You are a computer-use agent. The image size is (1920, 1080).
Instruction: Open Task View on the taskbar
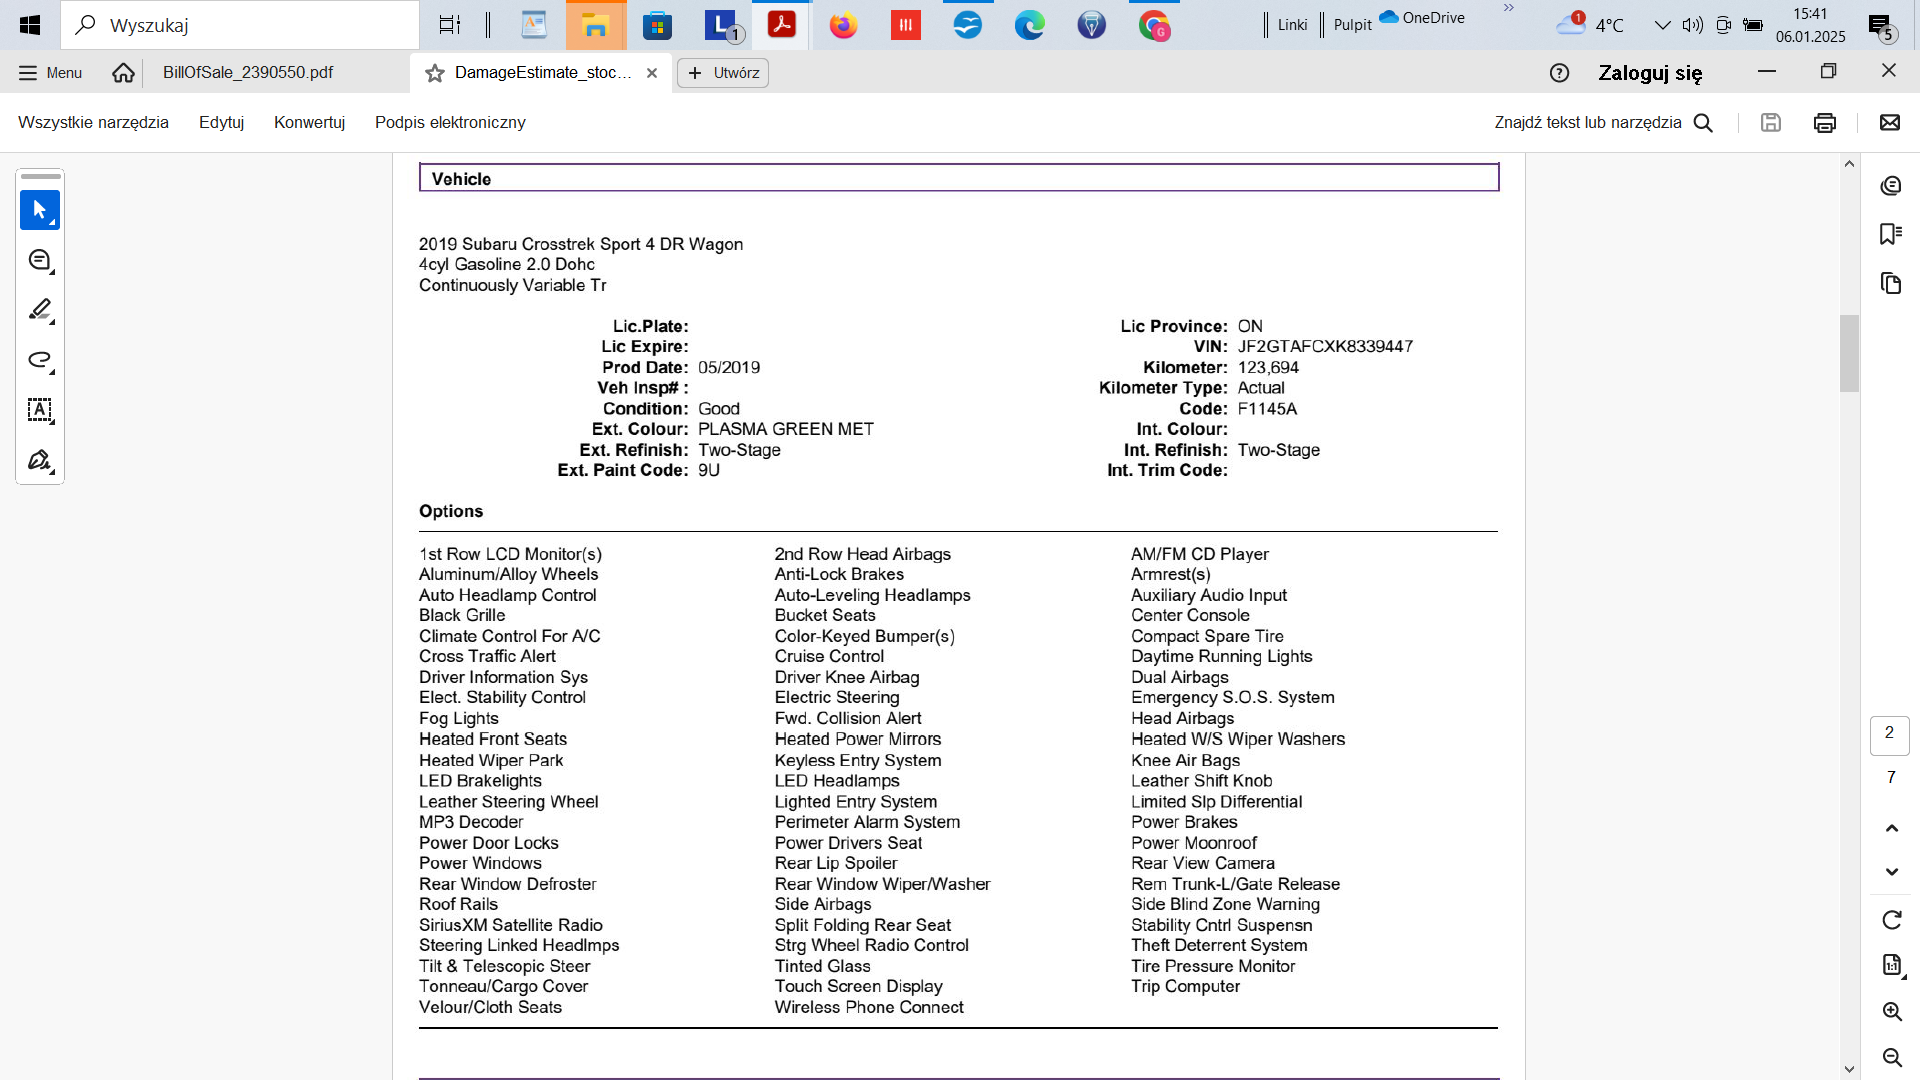[450, 25]
